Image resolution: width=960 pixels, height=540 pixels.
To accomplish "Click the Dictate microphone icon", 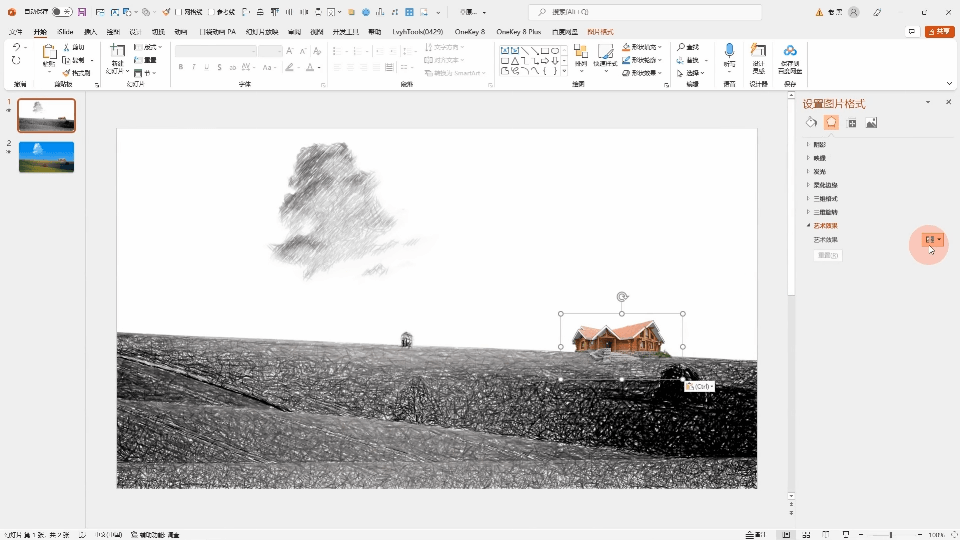I will tap(729, 52).
